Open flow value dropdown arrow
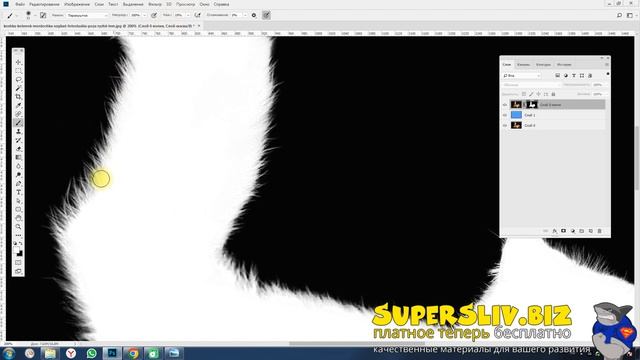 [x=188, y=15]
